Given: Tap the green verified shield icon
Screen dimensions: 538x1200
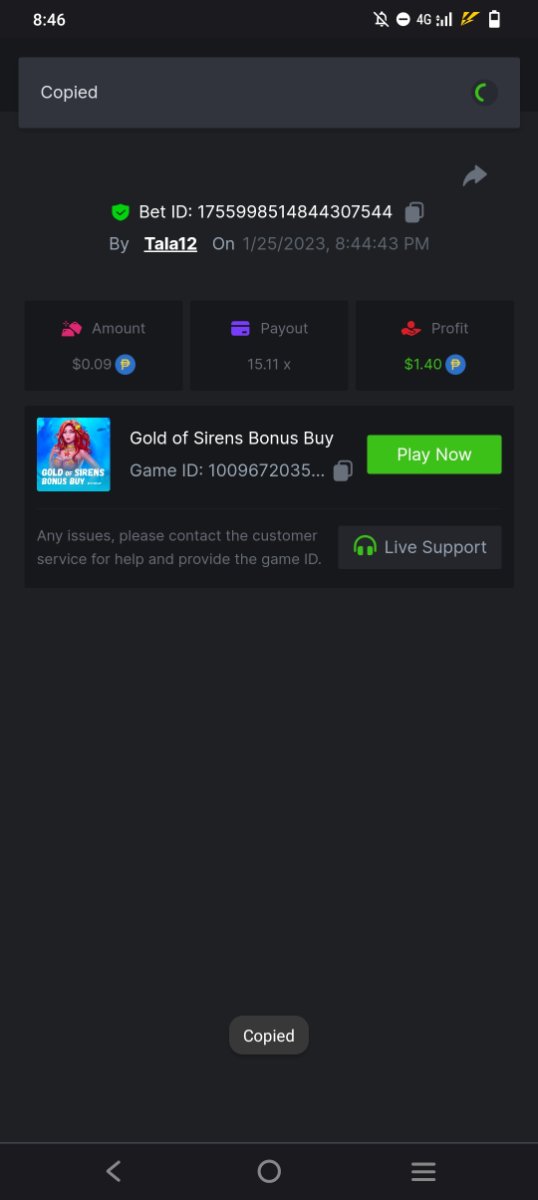Looking at the screenshot, I should (120, 212).
